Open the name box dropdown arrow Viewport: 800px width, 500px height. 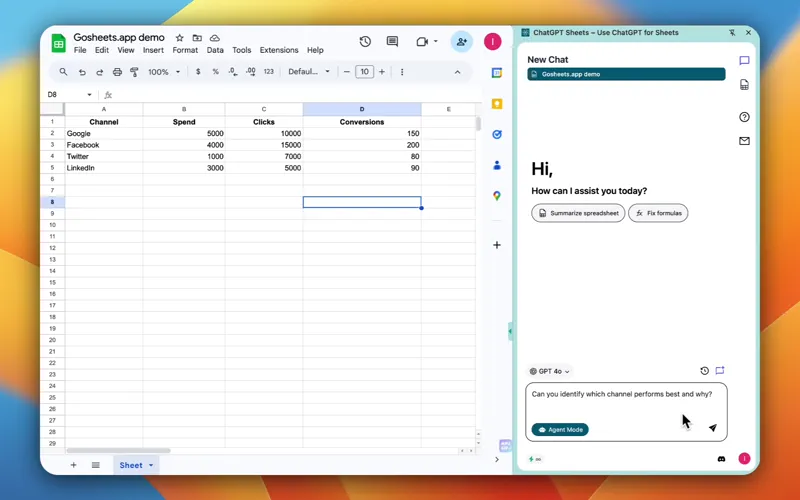coord(89,95)
